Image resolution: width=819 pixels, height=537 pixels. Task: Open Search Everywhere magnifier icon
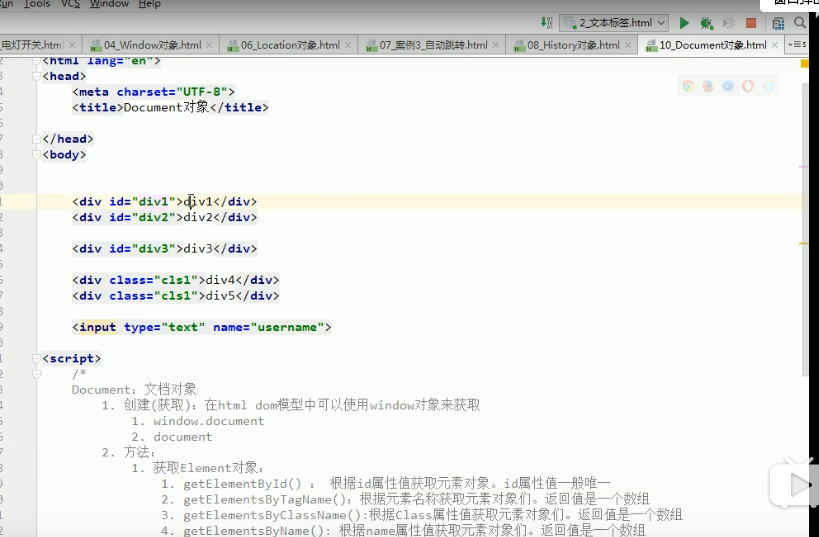tap(800, 22)
